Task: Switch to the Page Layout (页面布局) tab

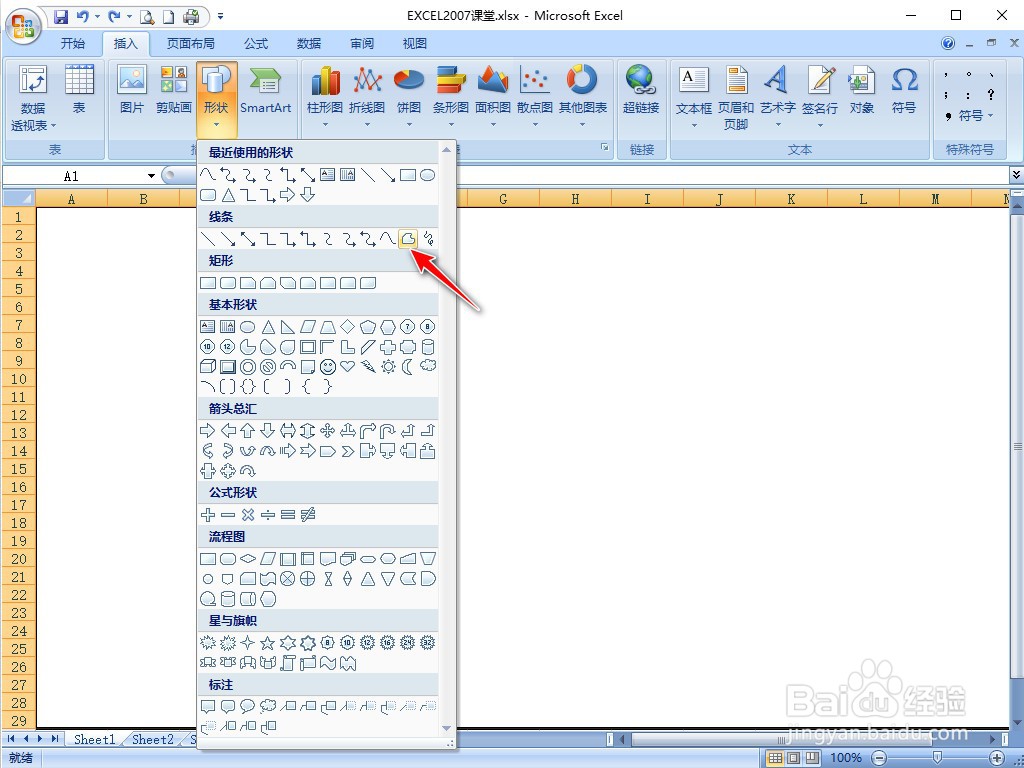Action: click(190, 44)
